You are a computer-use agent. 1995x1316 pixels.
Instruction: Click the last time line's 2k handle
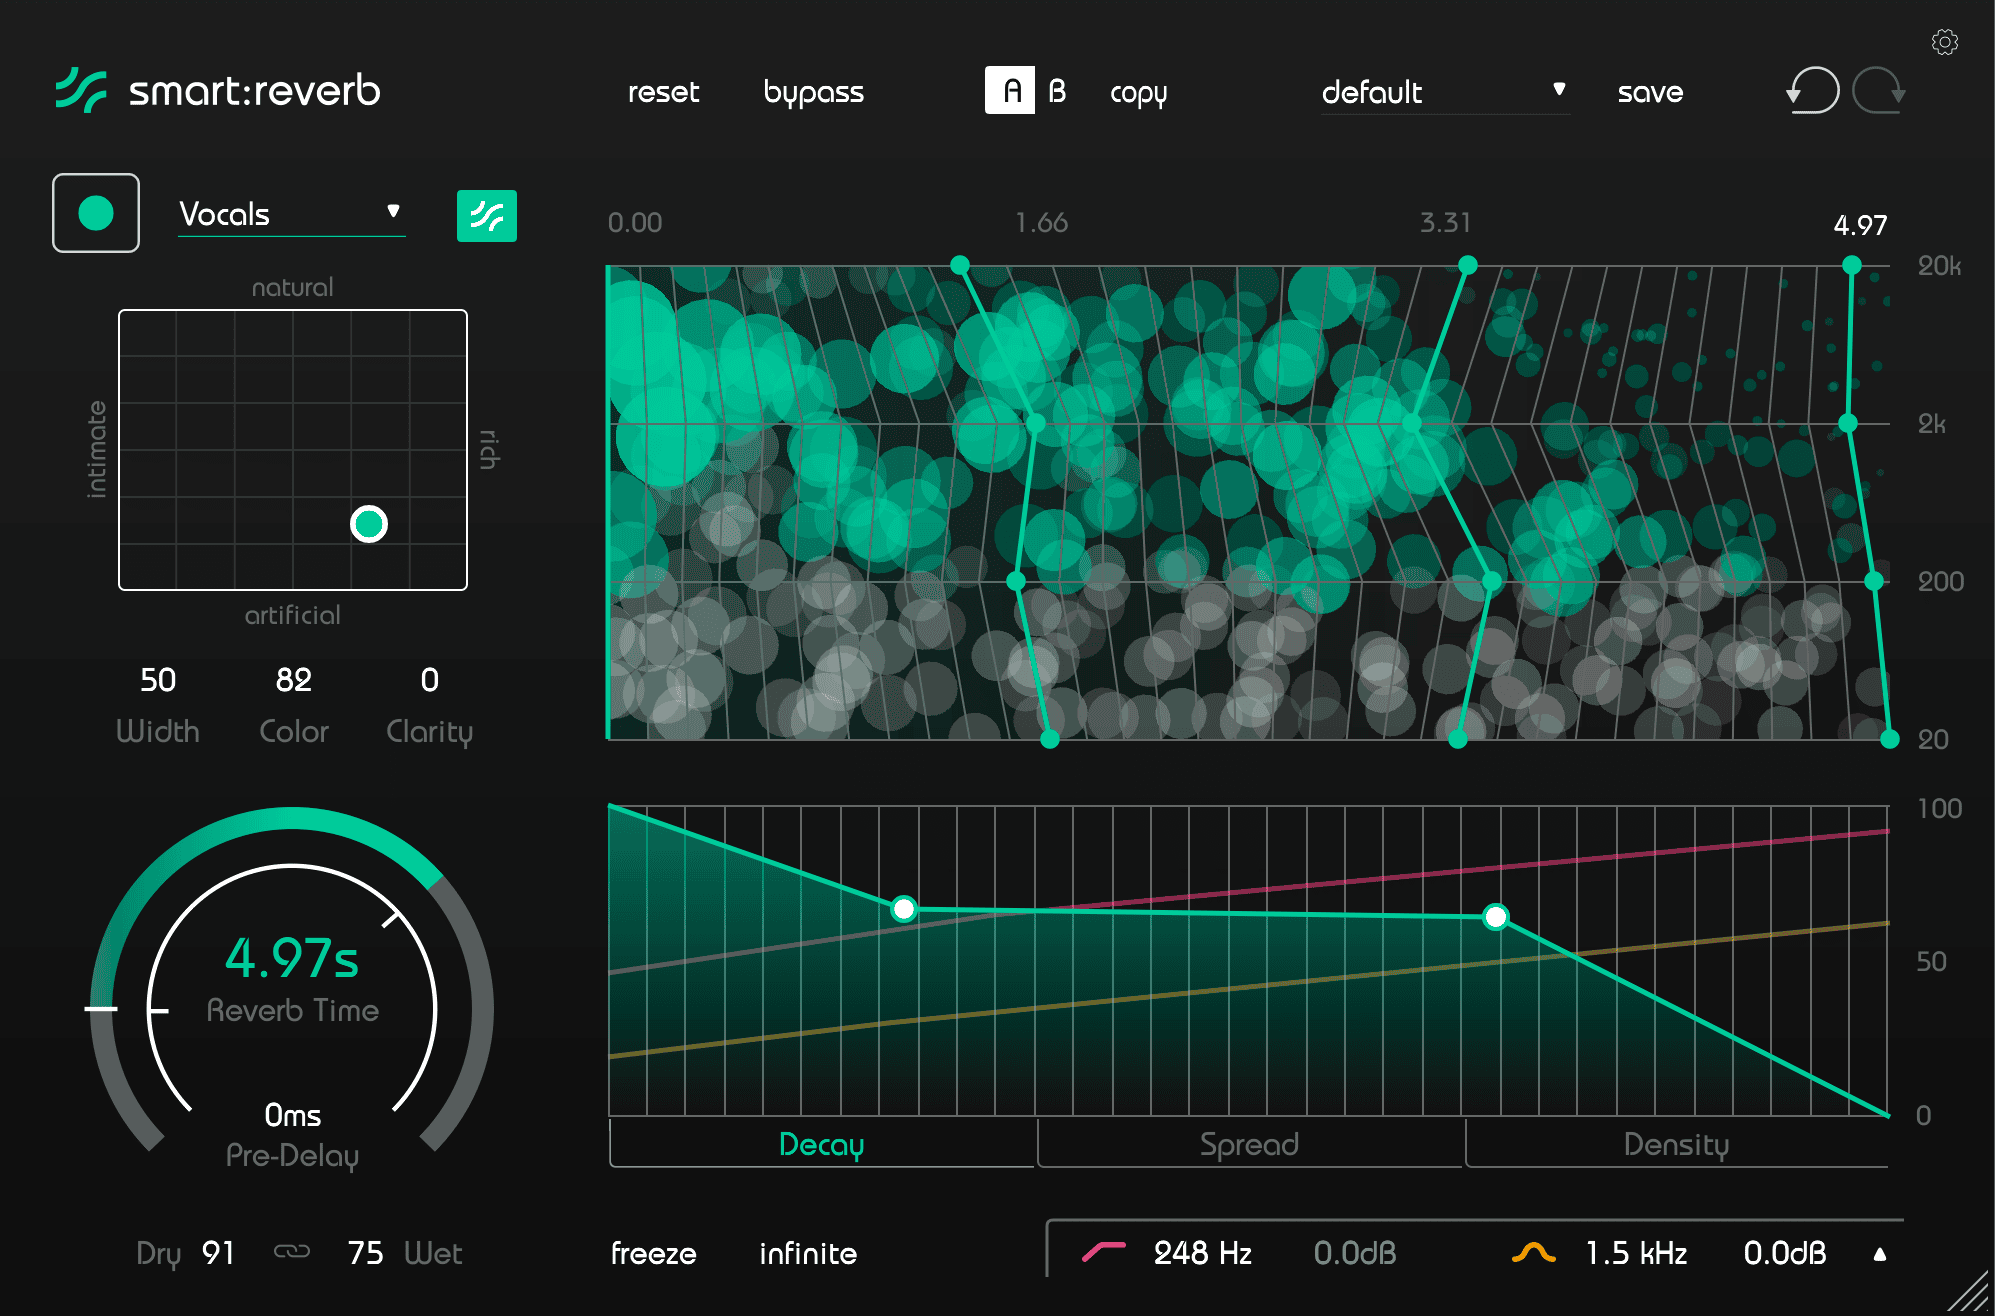point(1848,423)
